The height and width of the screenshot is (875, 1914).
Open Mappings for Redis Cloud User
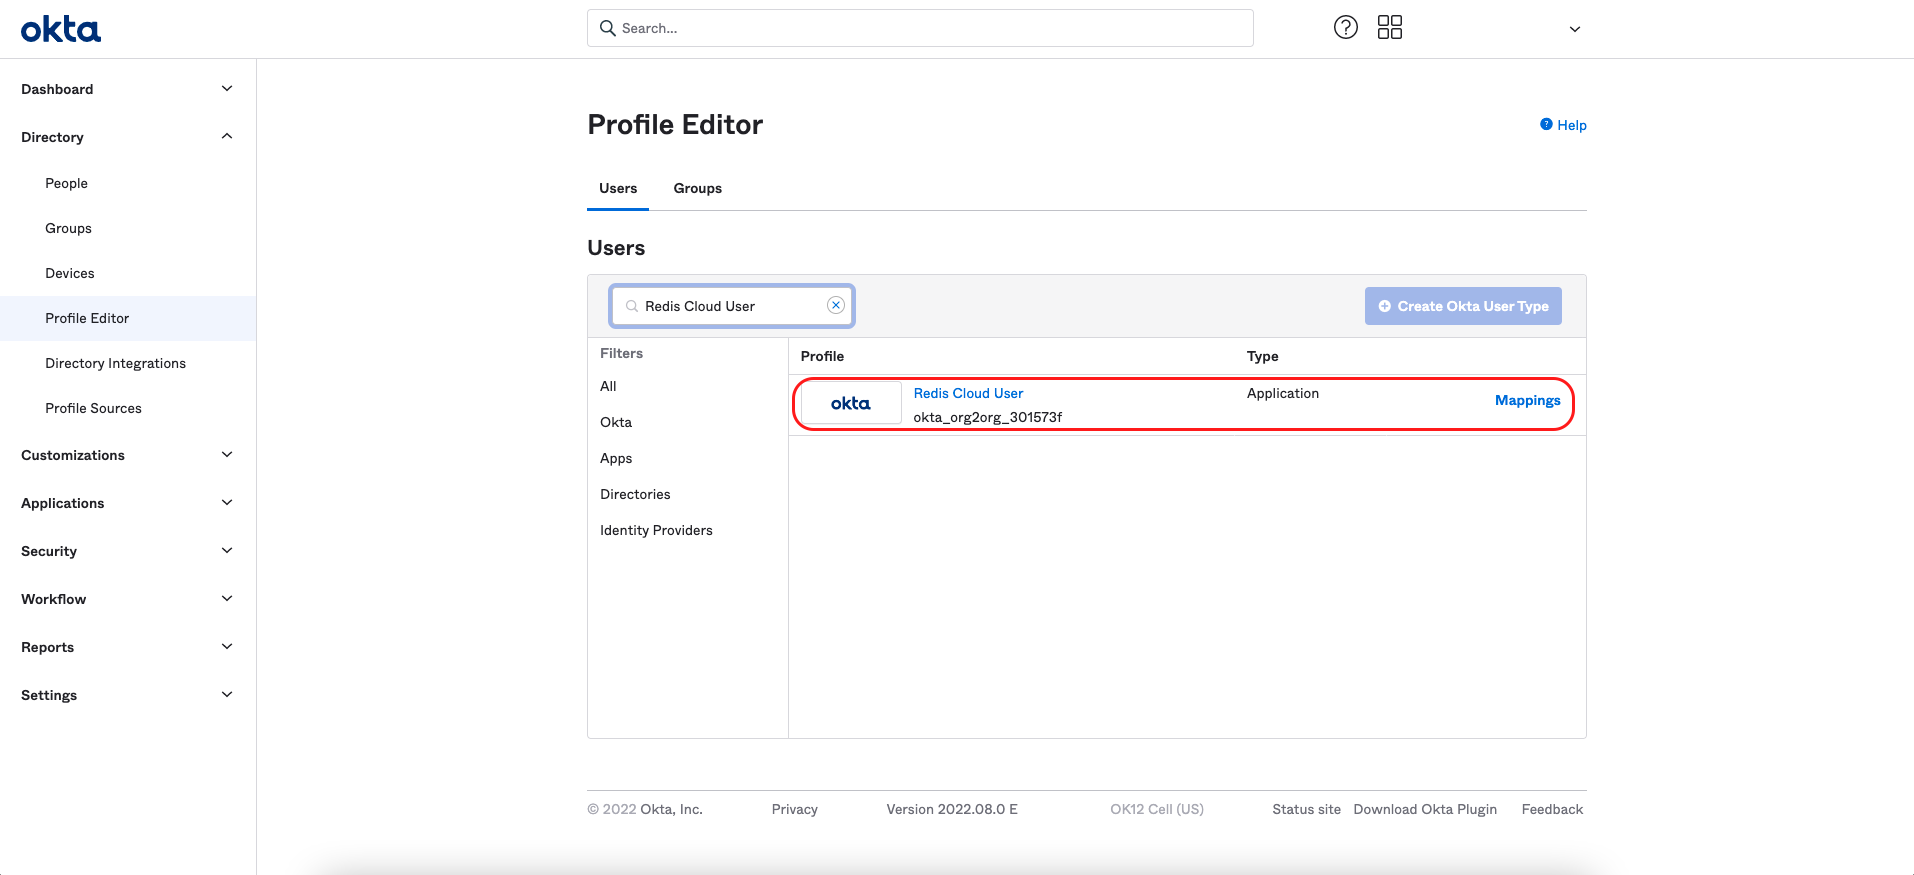tap(1527, 401)
